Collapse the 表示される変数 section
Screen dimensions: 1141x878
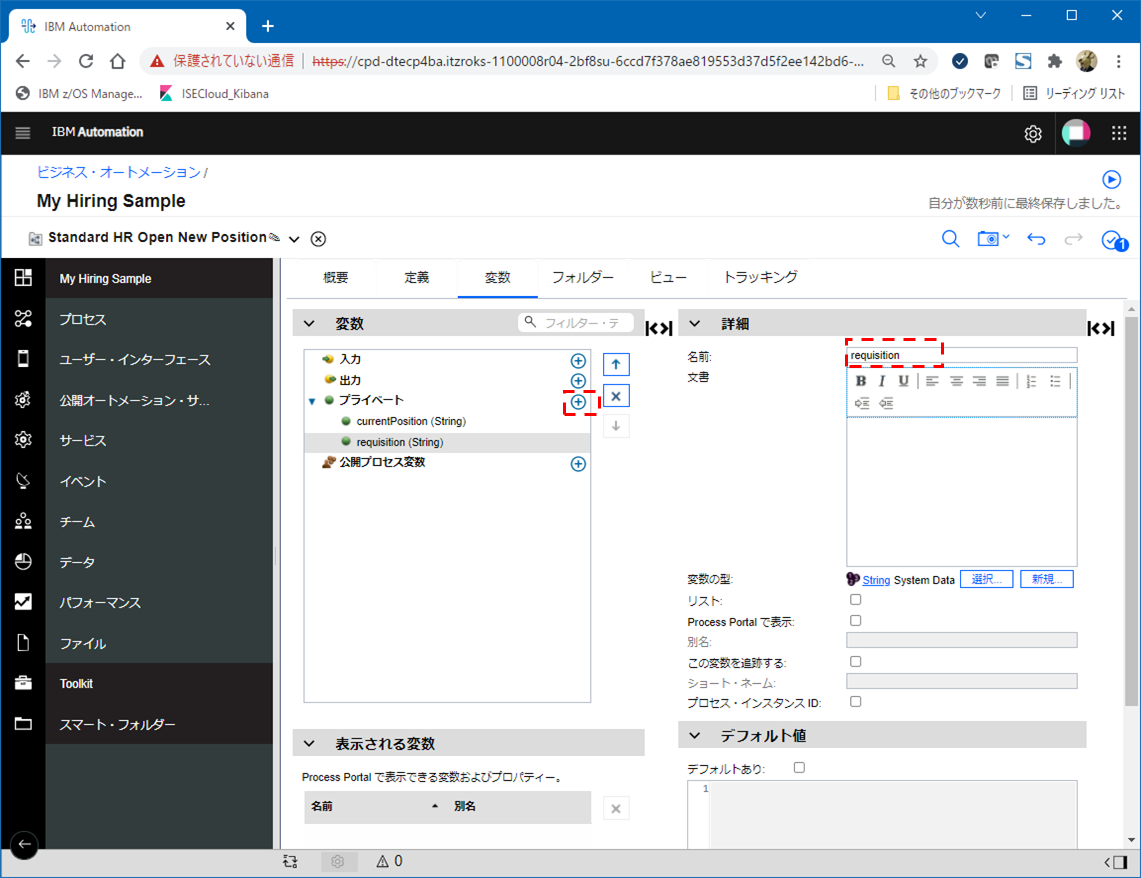(309, 743)
